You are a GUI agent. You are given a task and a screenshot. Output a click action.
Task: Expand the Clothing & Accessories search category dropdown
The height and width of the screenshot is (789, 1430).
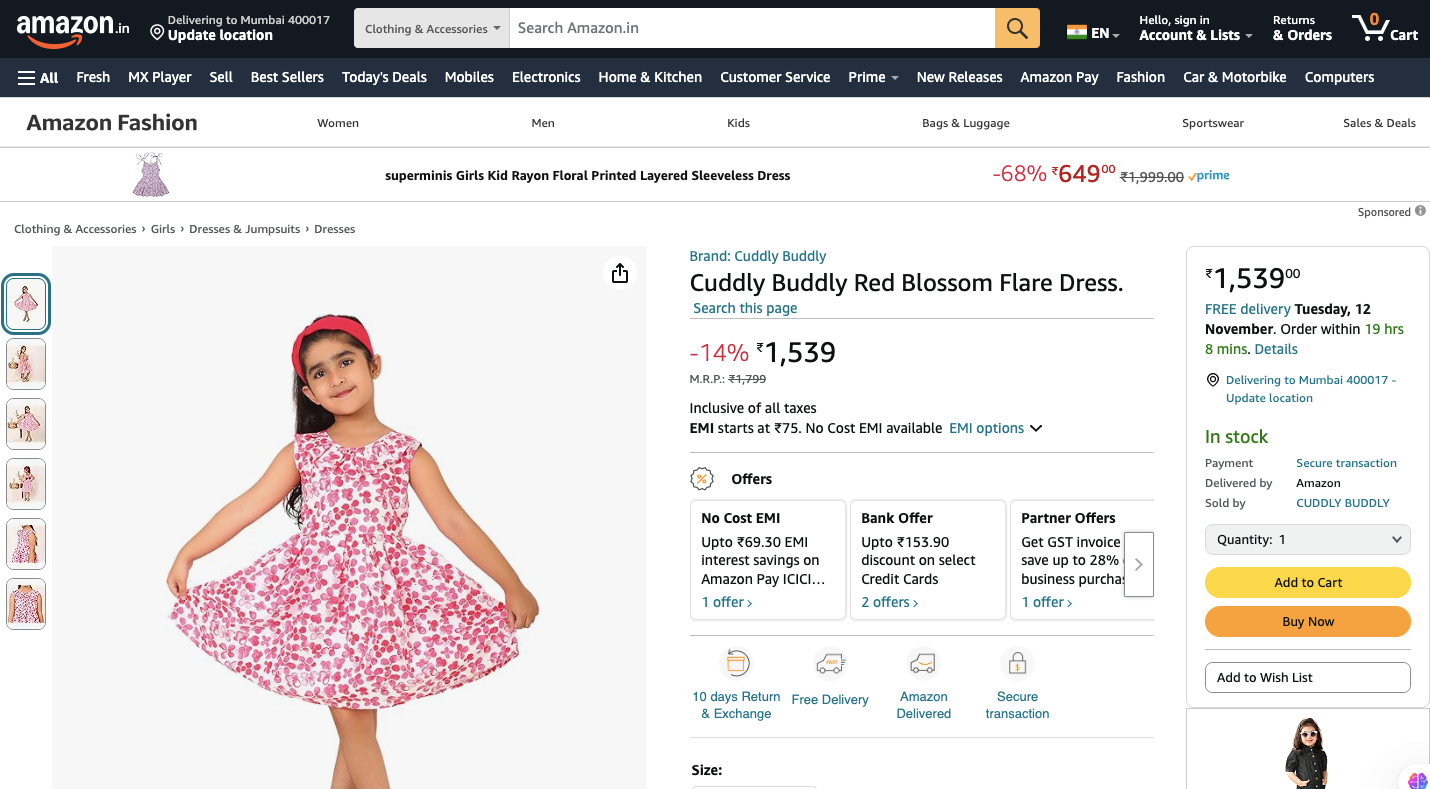(x=432, y=29)
